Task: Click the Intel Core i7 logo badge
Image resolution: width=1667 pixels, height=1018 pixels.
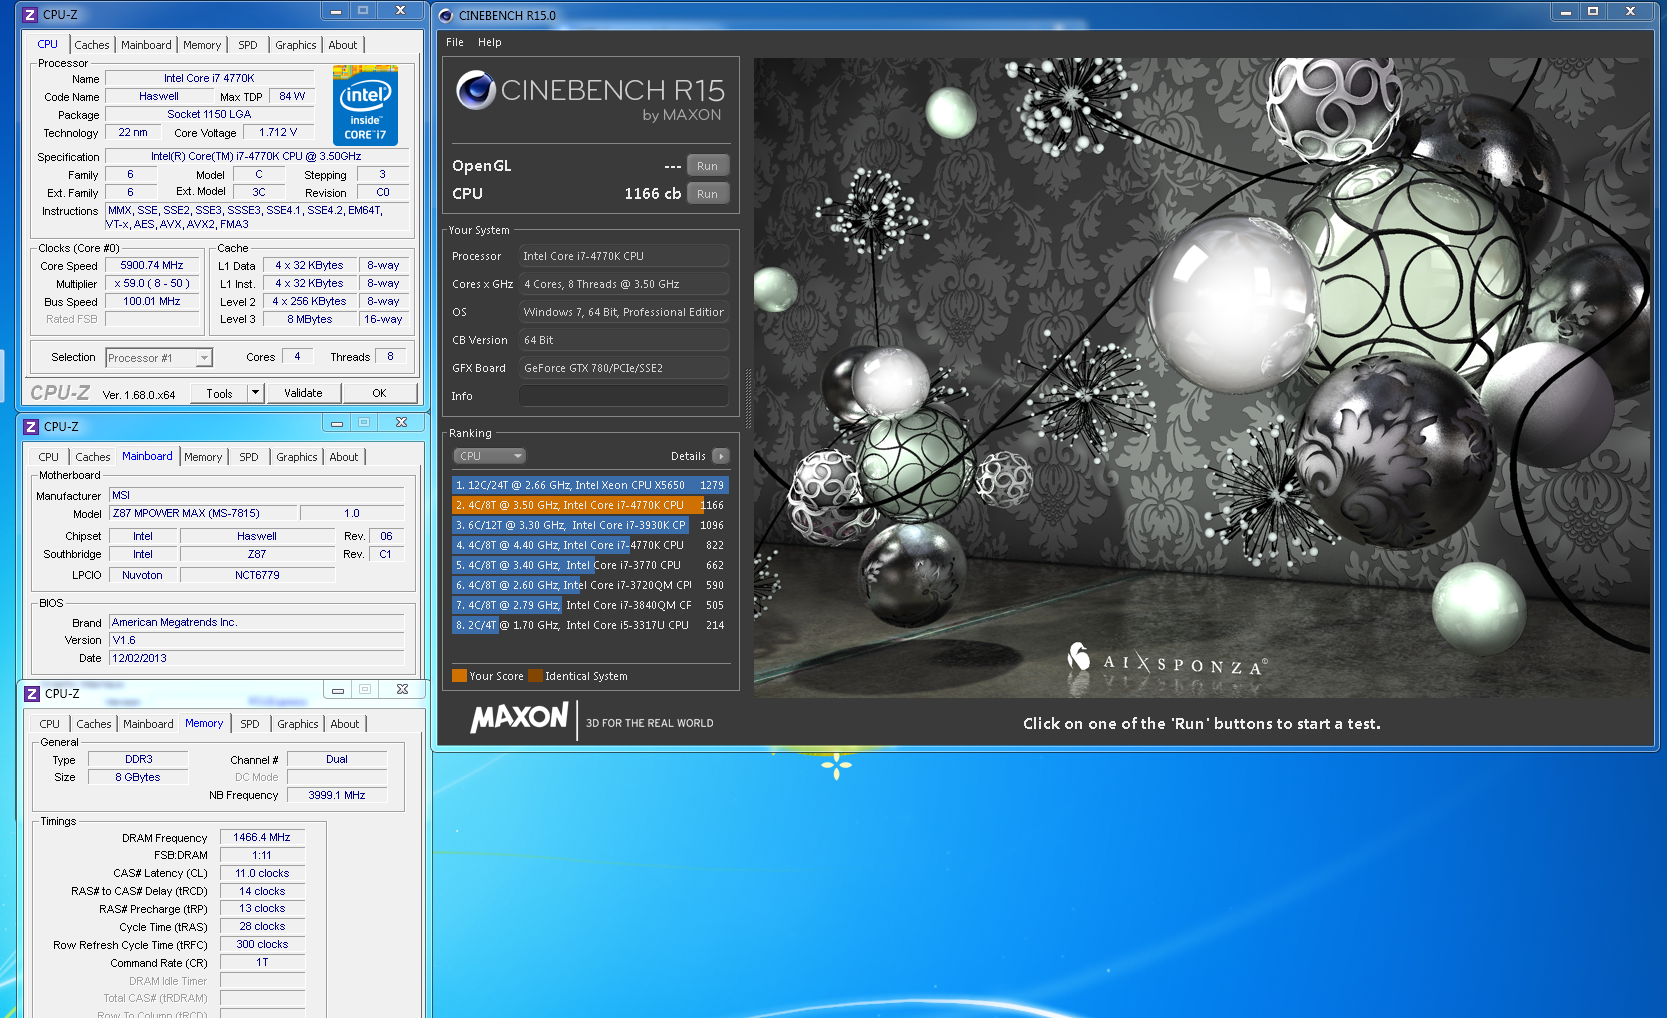Action: click(x=365, y=105)
